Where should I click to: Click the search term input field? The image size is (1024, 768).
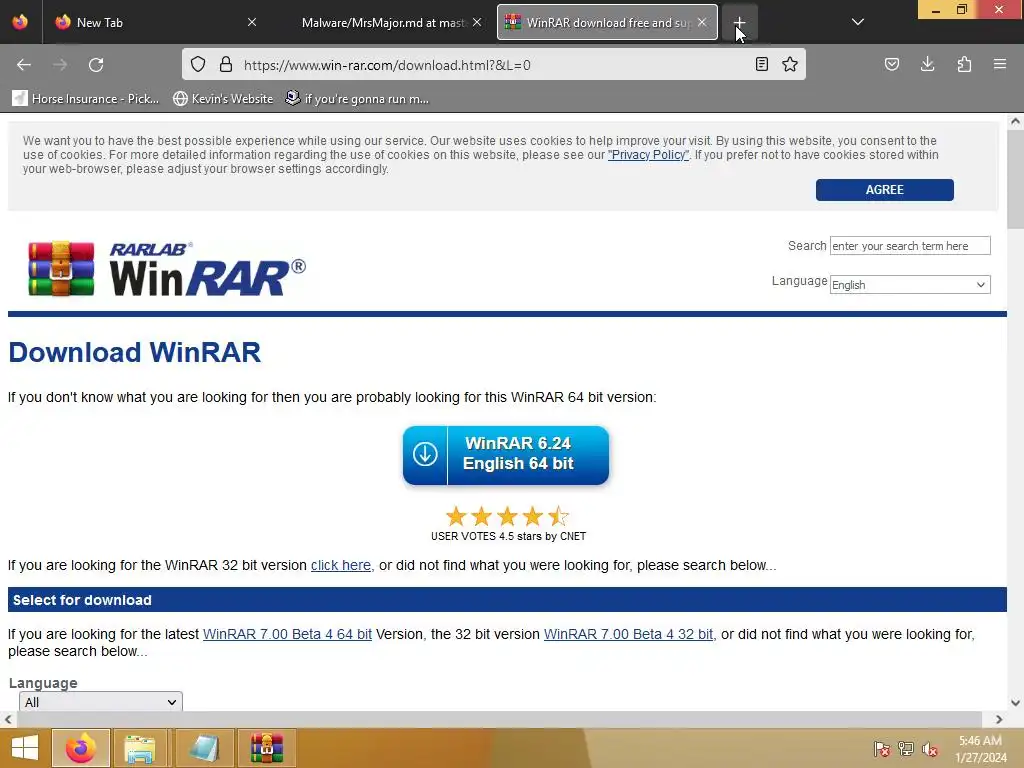[910, 246]
